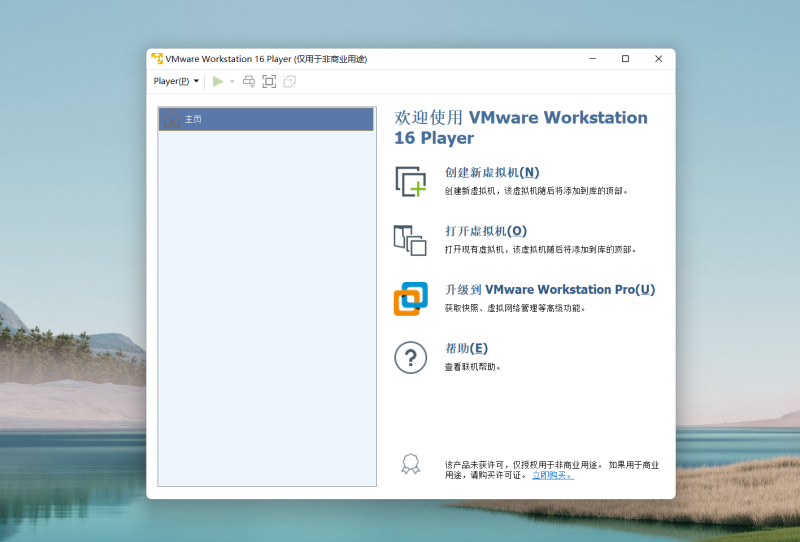Screen dimensions: 800x542
Task: Click the open virtual machine icon
Action: click(x=410, y=240)
